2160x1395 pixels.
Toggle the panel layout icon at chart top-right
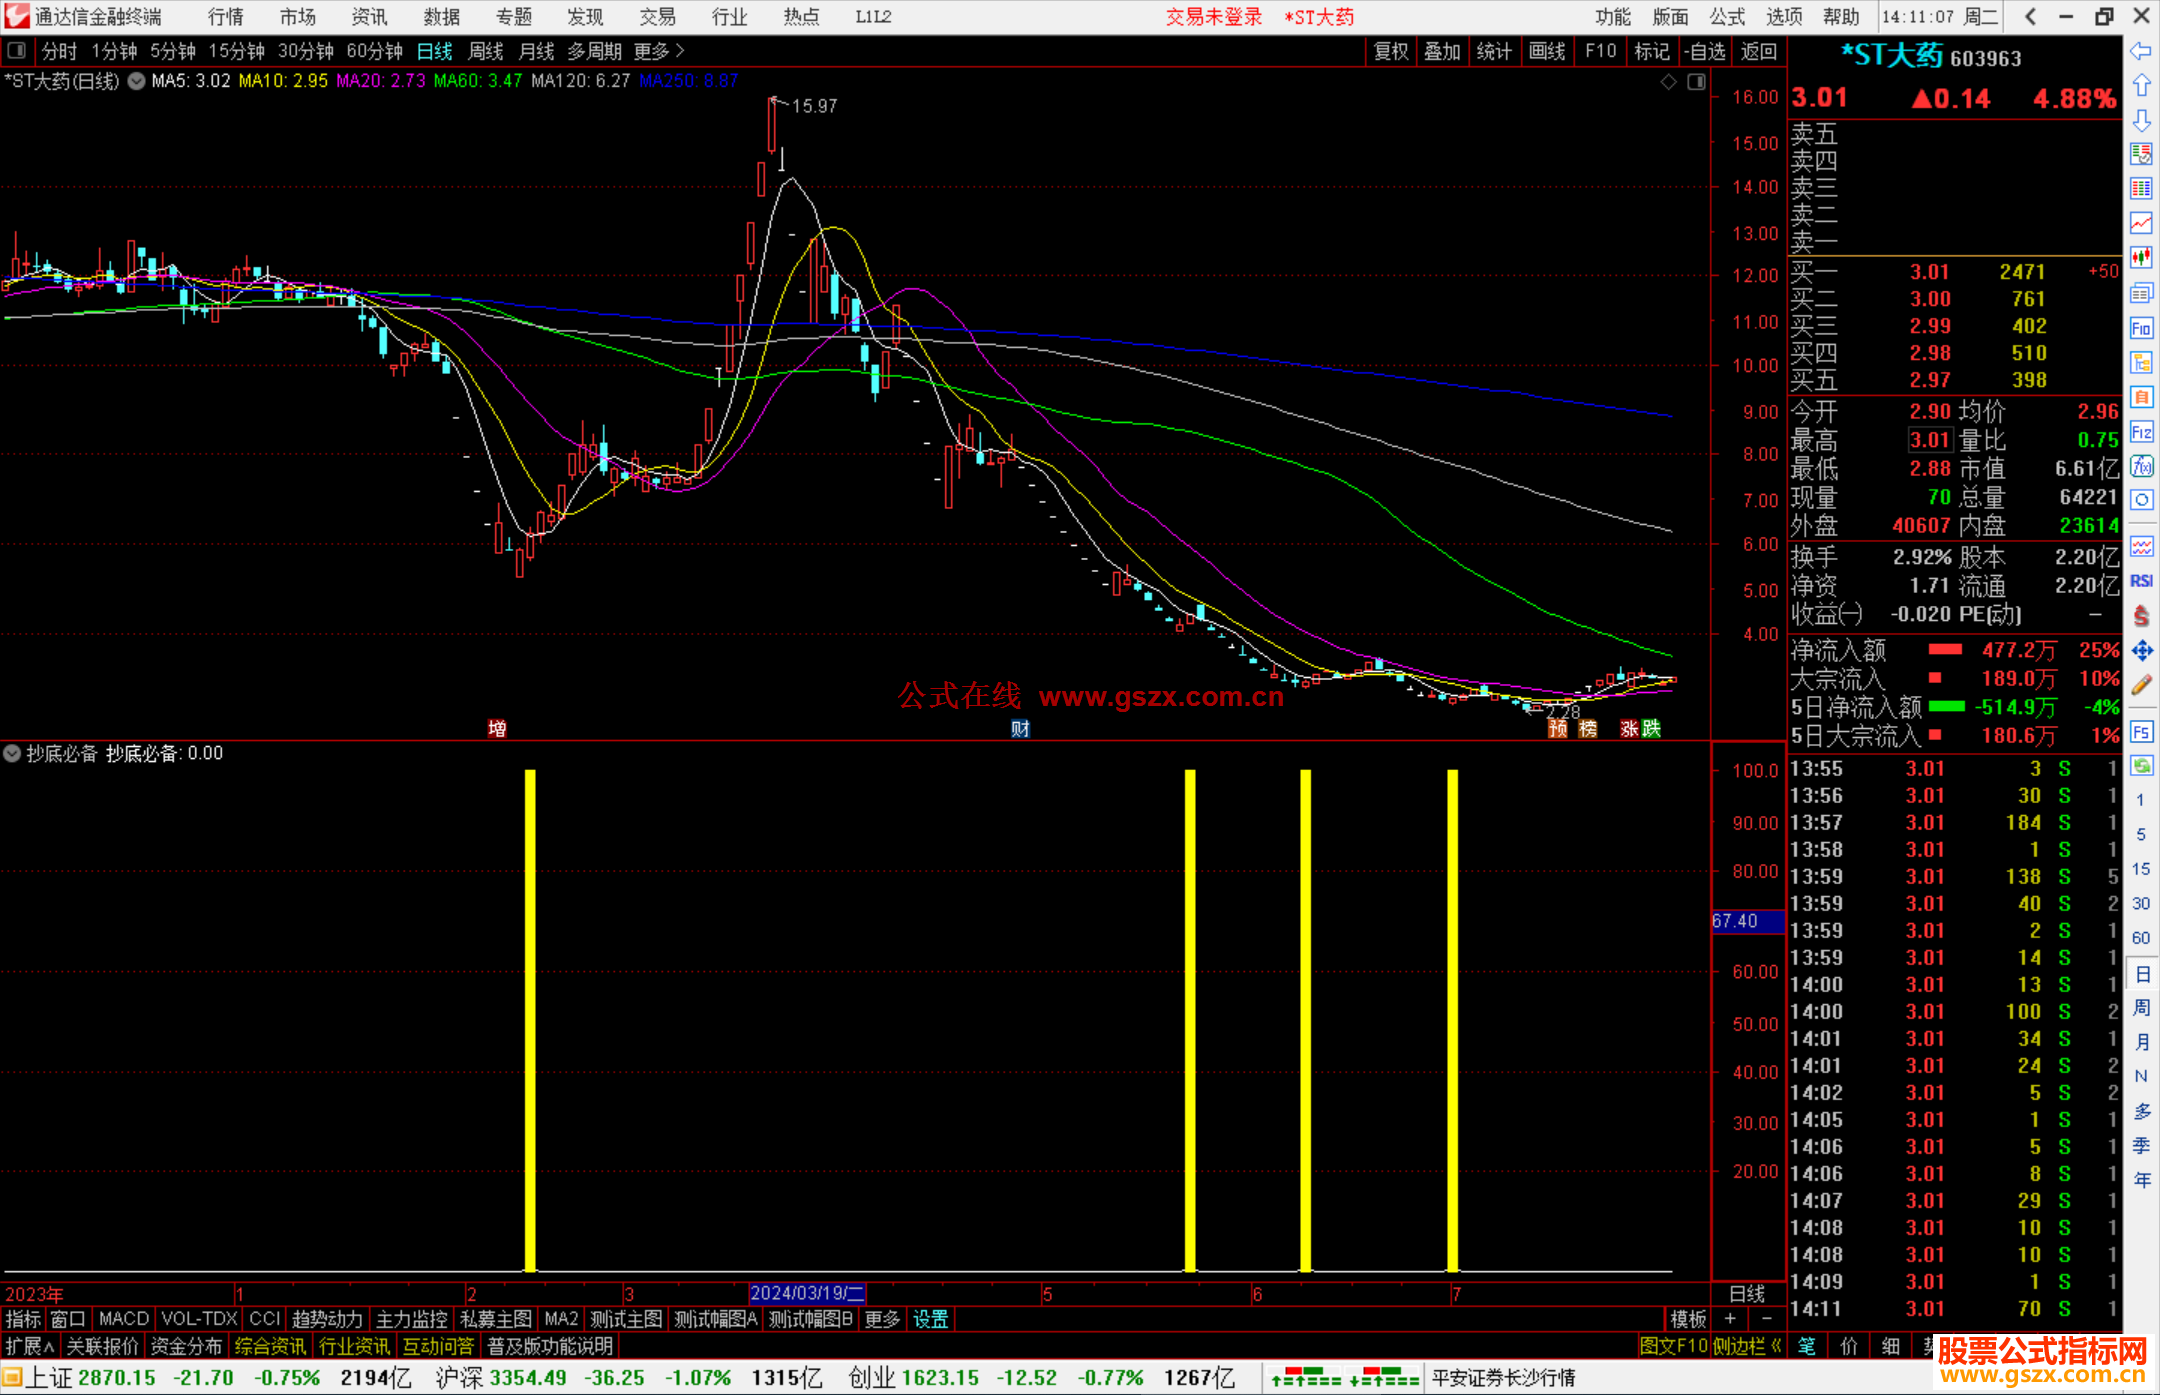(1696, 82)
